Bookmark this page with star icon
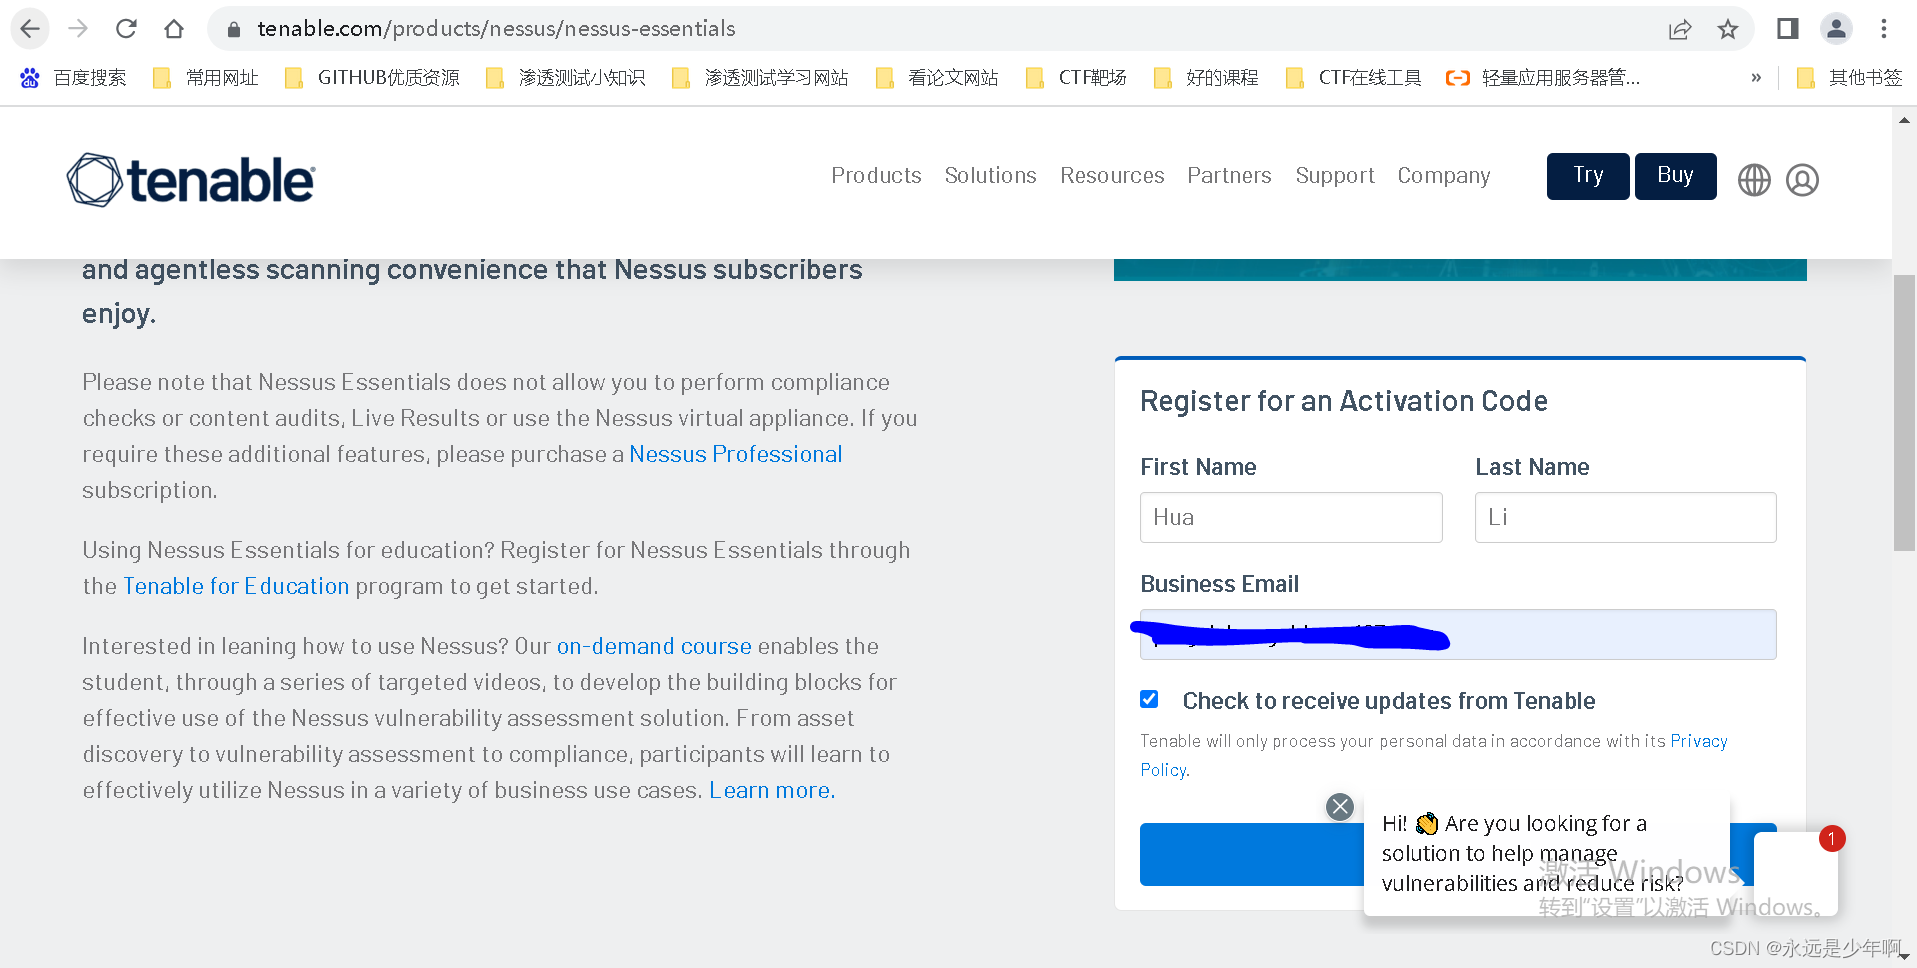1917x968 pixels. coord(1728,29)
